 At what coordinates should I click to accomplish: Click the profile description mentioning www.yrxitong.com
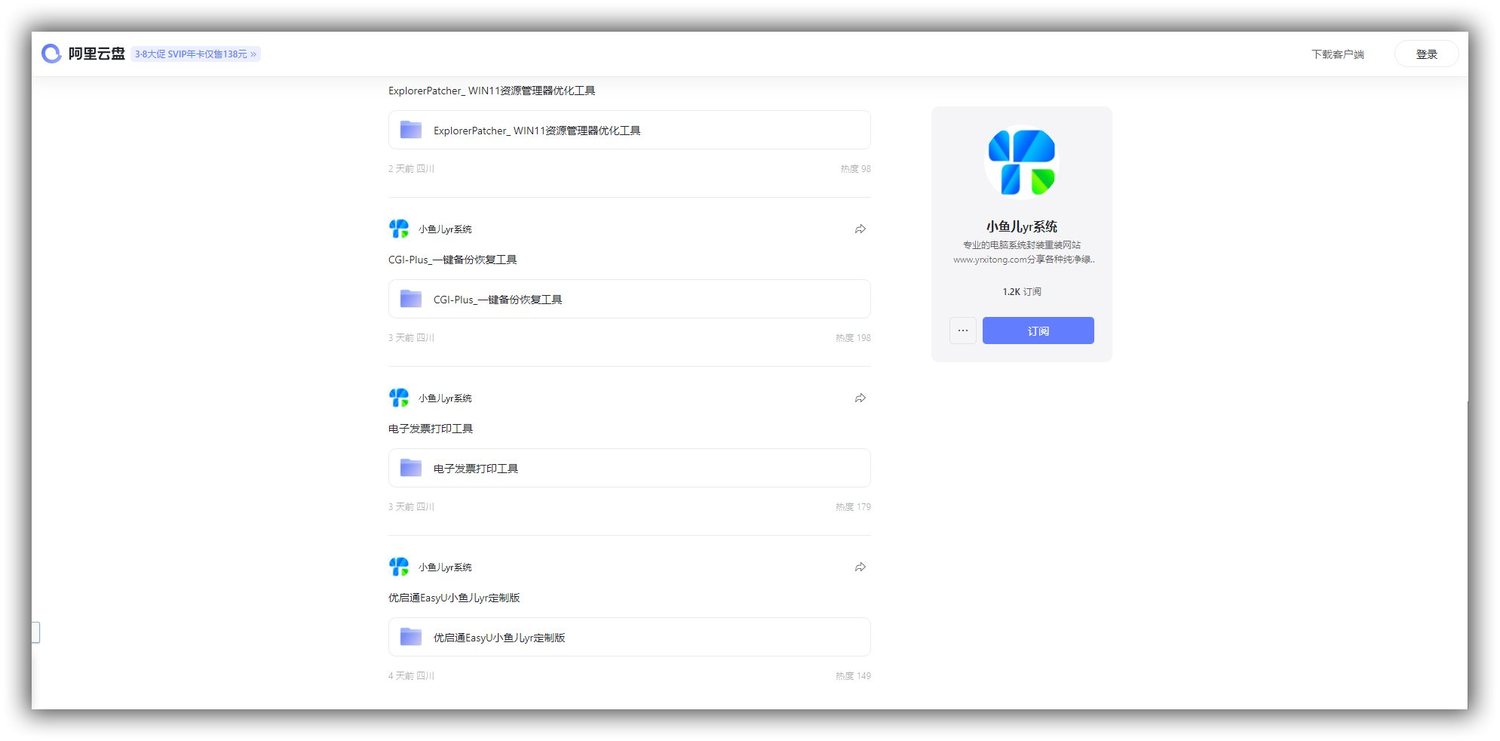click(x=1021, y=252)
